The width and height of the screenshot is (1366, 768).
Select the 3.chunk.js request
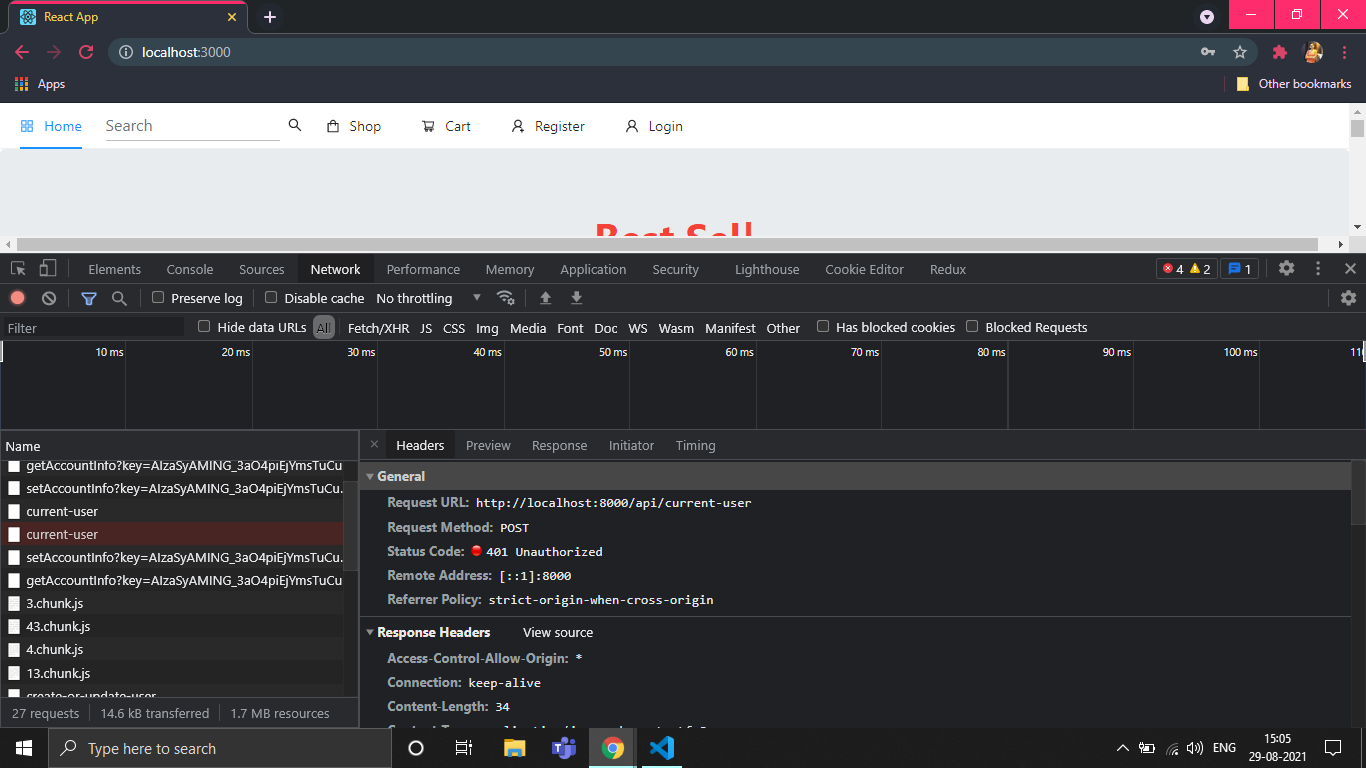click(x=172, y=603)
